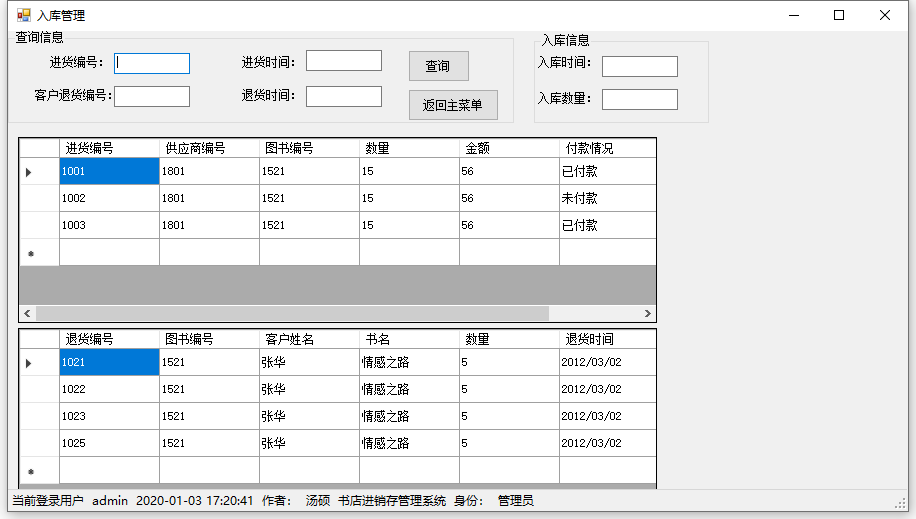Click the 已付款 cell in row 1001

608,171
